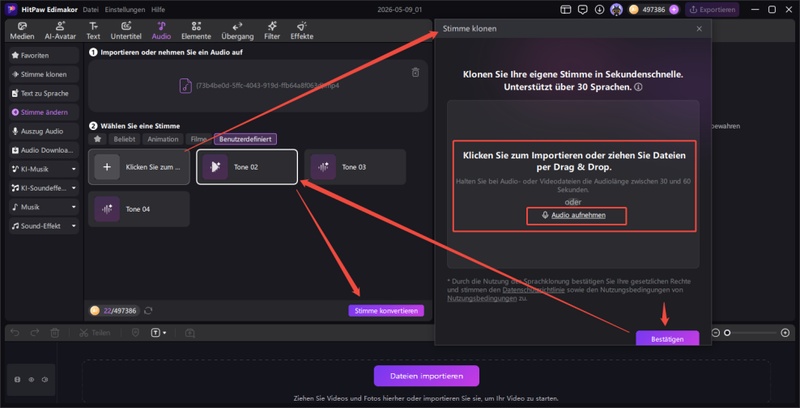Click the Bestätigen button

(x=667, y=339)
